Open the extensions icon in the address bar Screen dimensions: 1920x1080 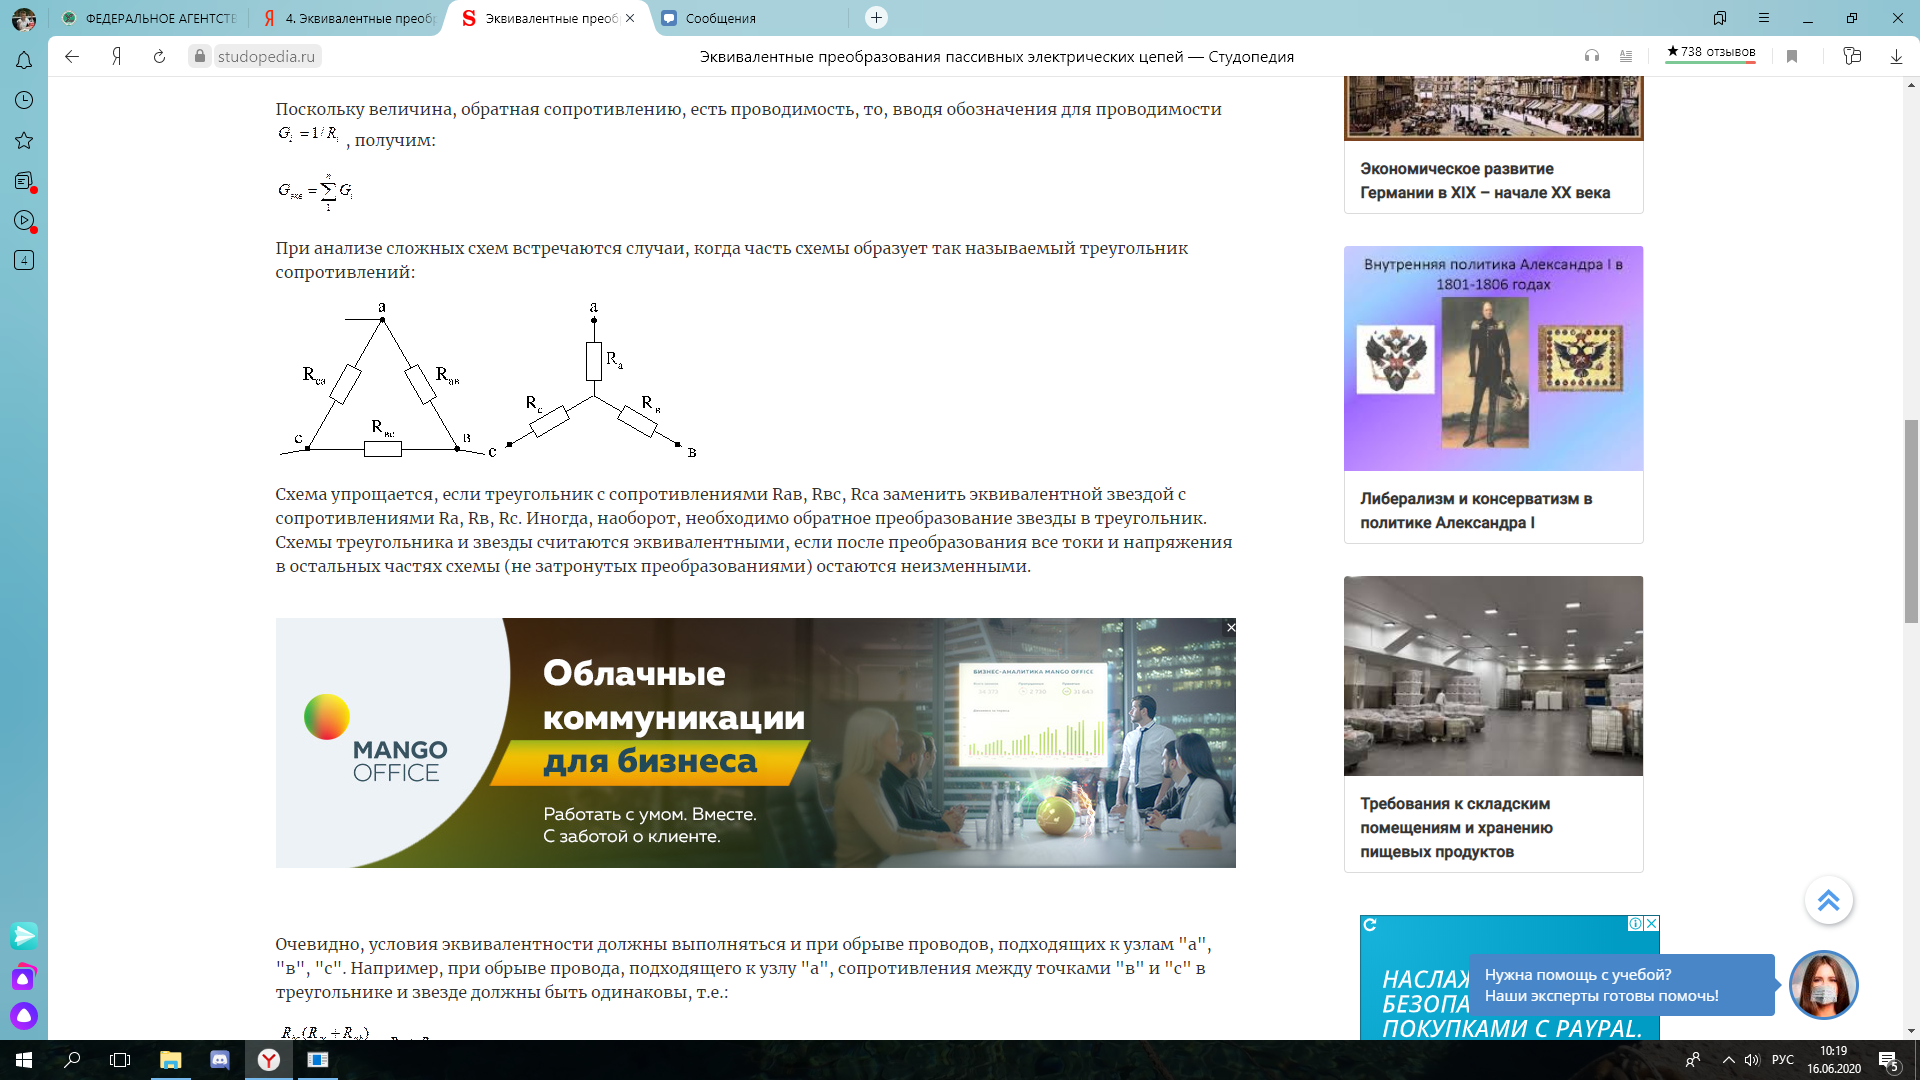[1852, 57]
